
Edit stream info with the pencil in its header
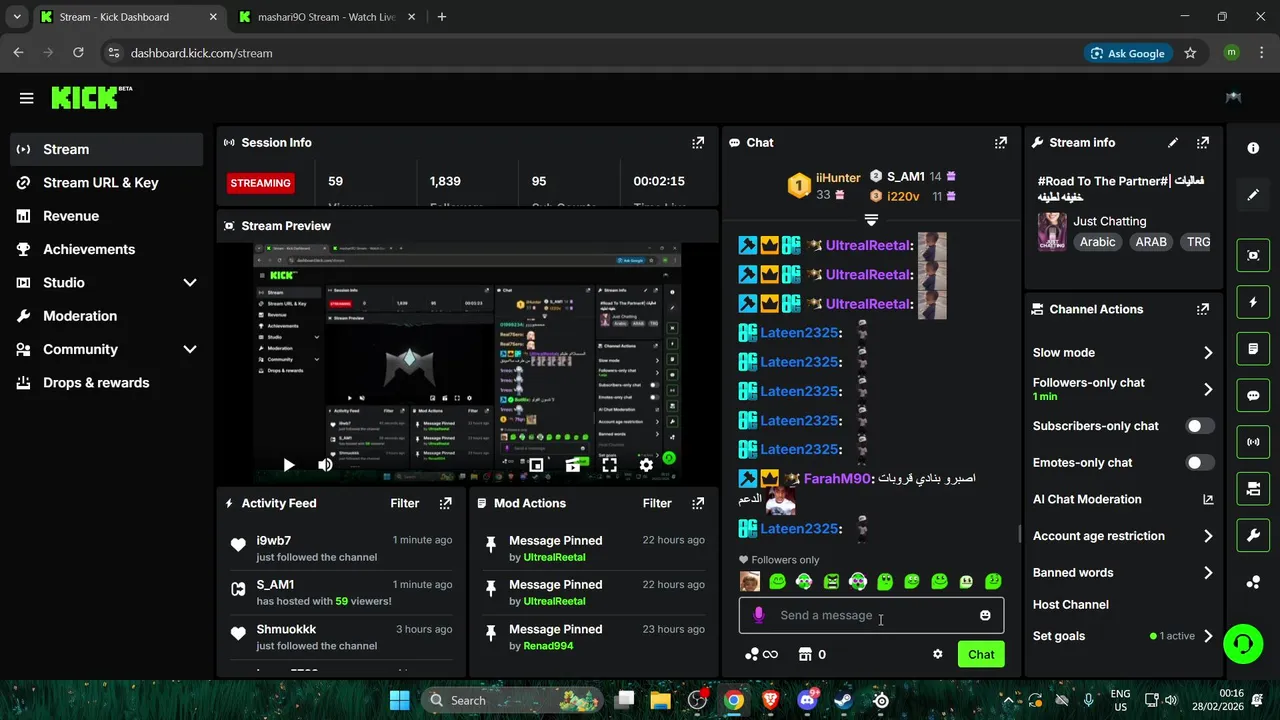pos(1173,143)
